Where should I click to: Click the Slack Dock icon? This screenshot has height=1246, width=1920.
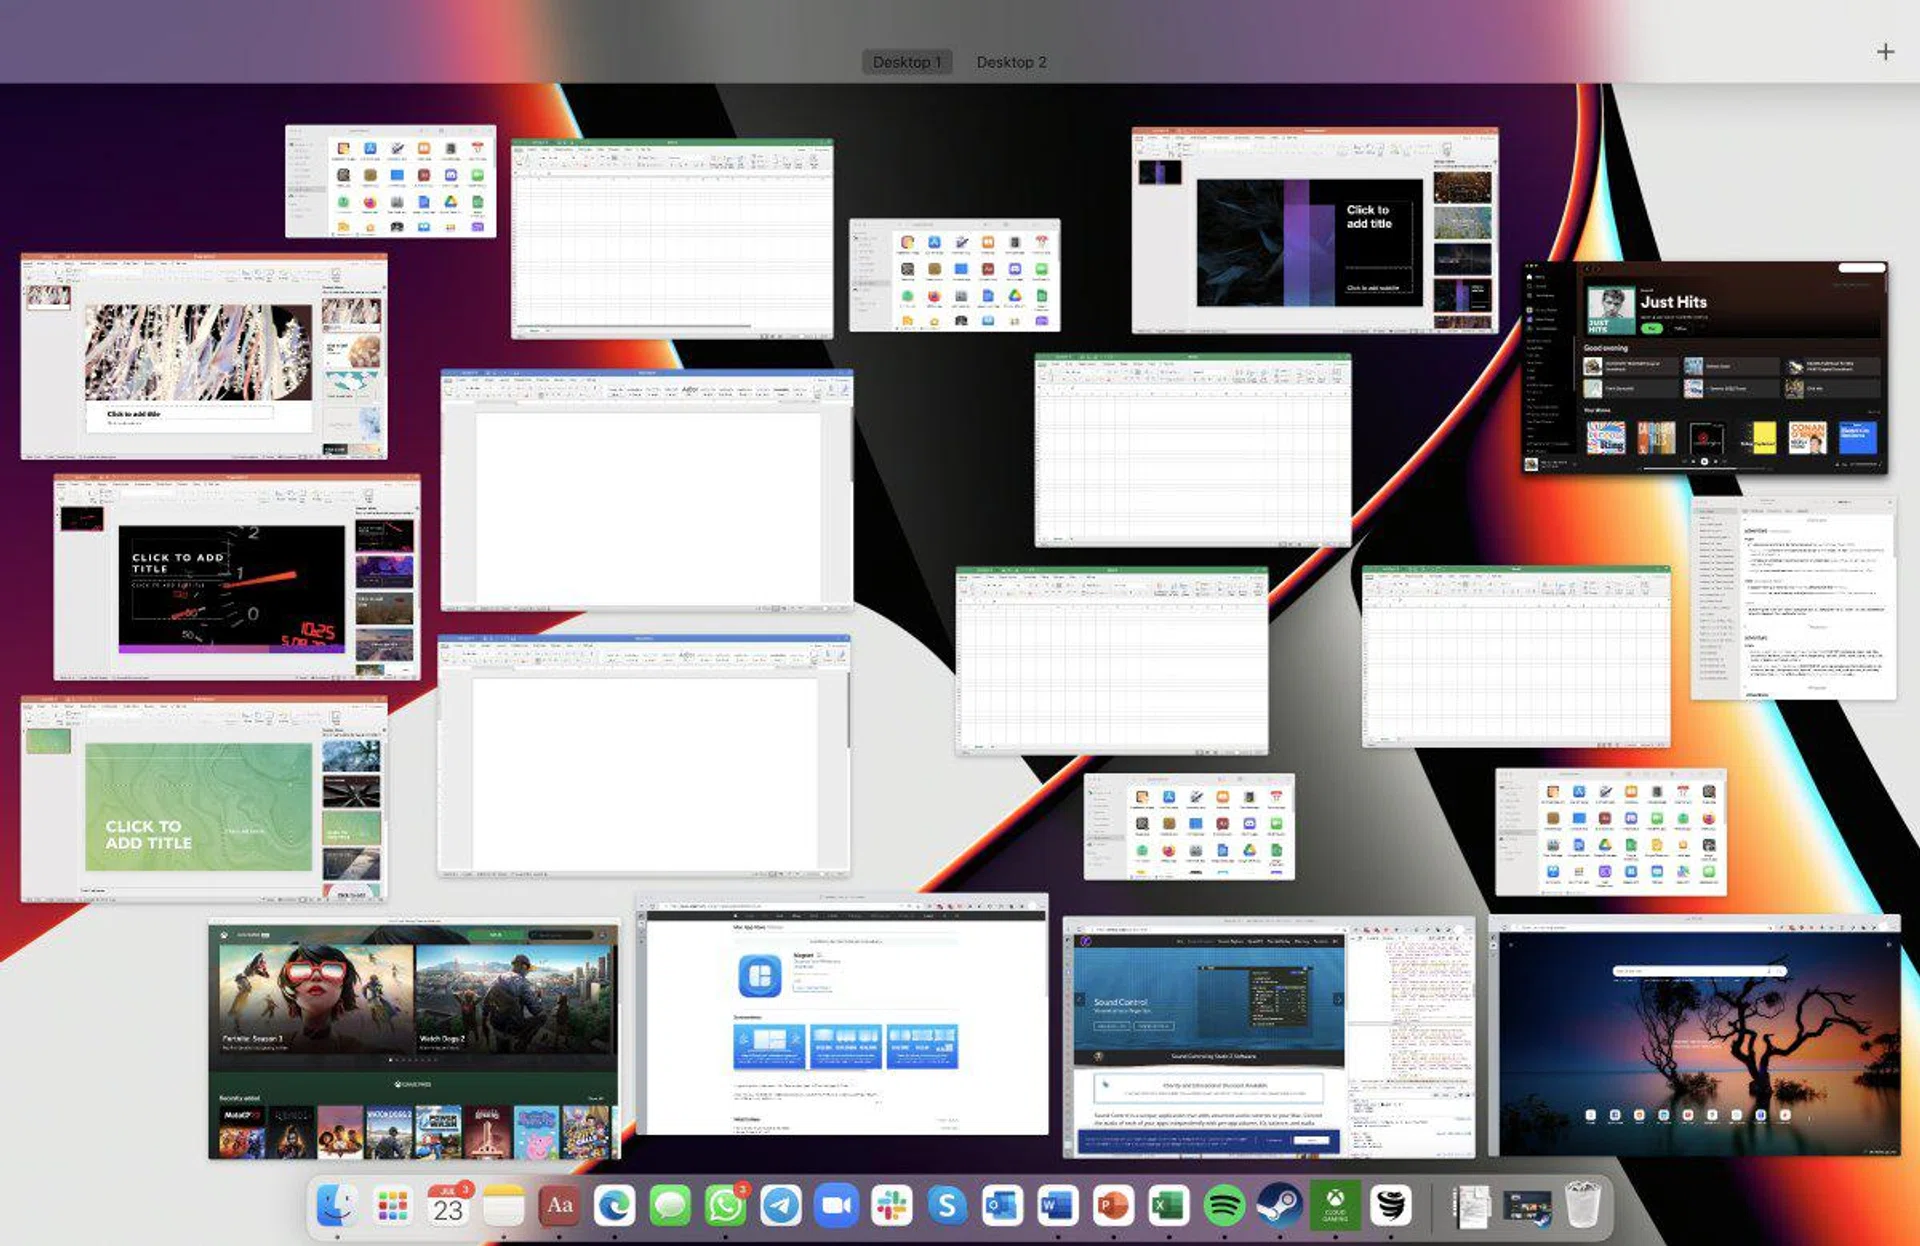[891, 1206]
